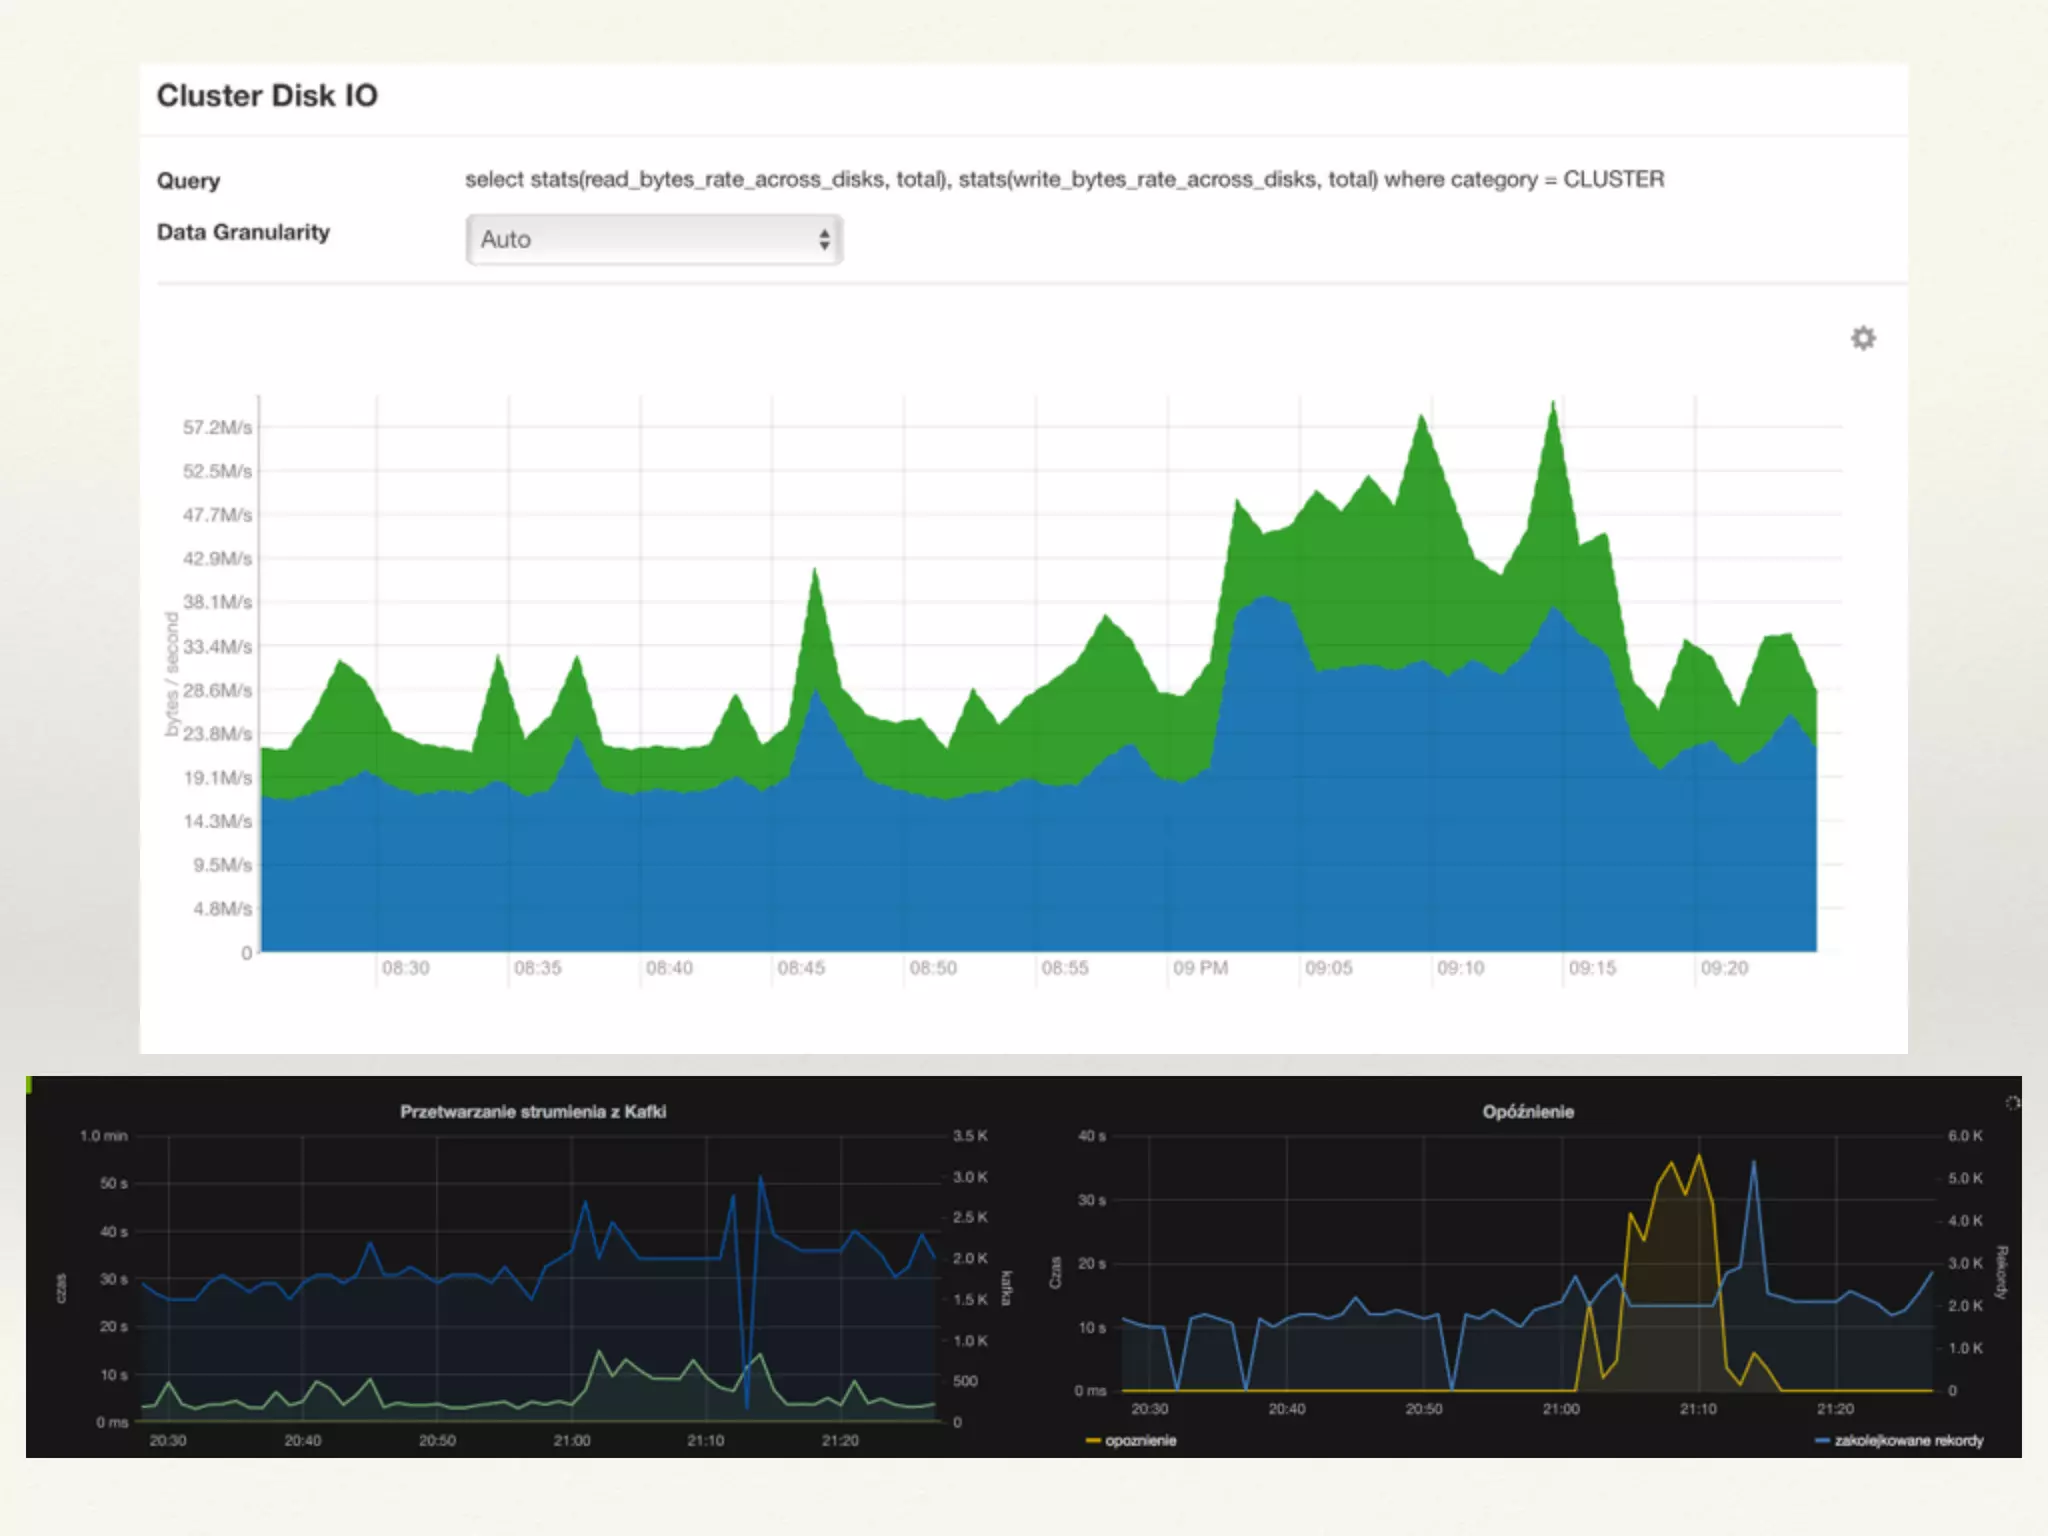The image size is (2048, 1536).
Task: Click green row marker at dark dashboard corner
Action: point(30,1084)
